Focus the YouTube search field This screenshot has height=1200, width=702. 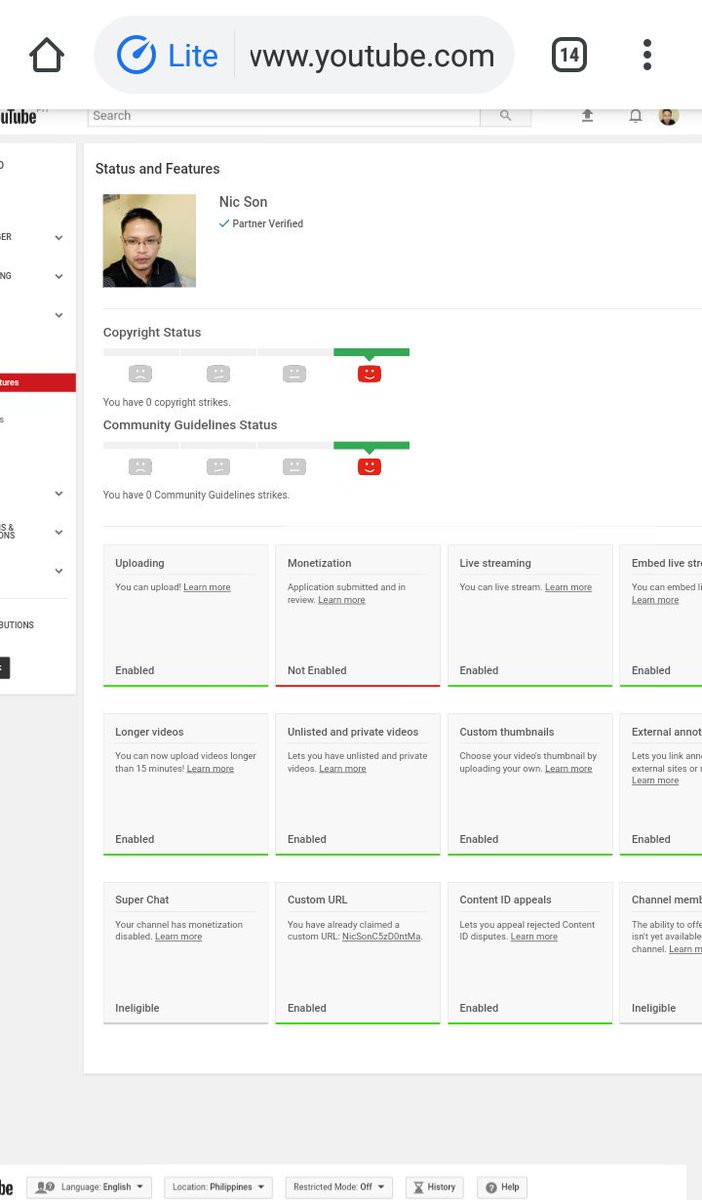(284, 116)
